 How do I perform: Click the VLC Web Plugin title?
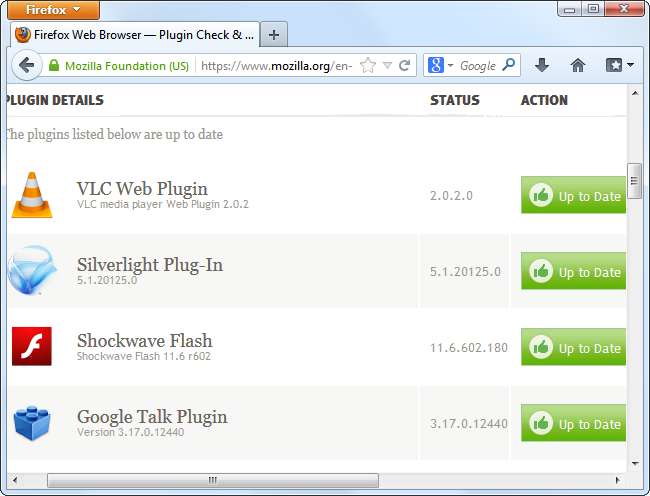tap(142, 189)
